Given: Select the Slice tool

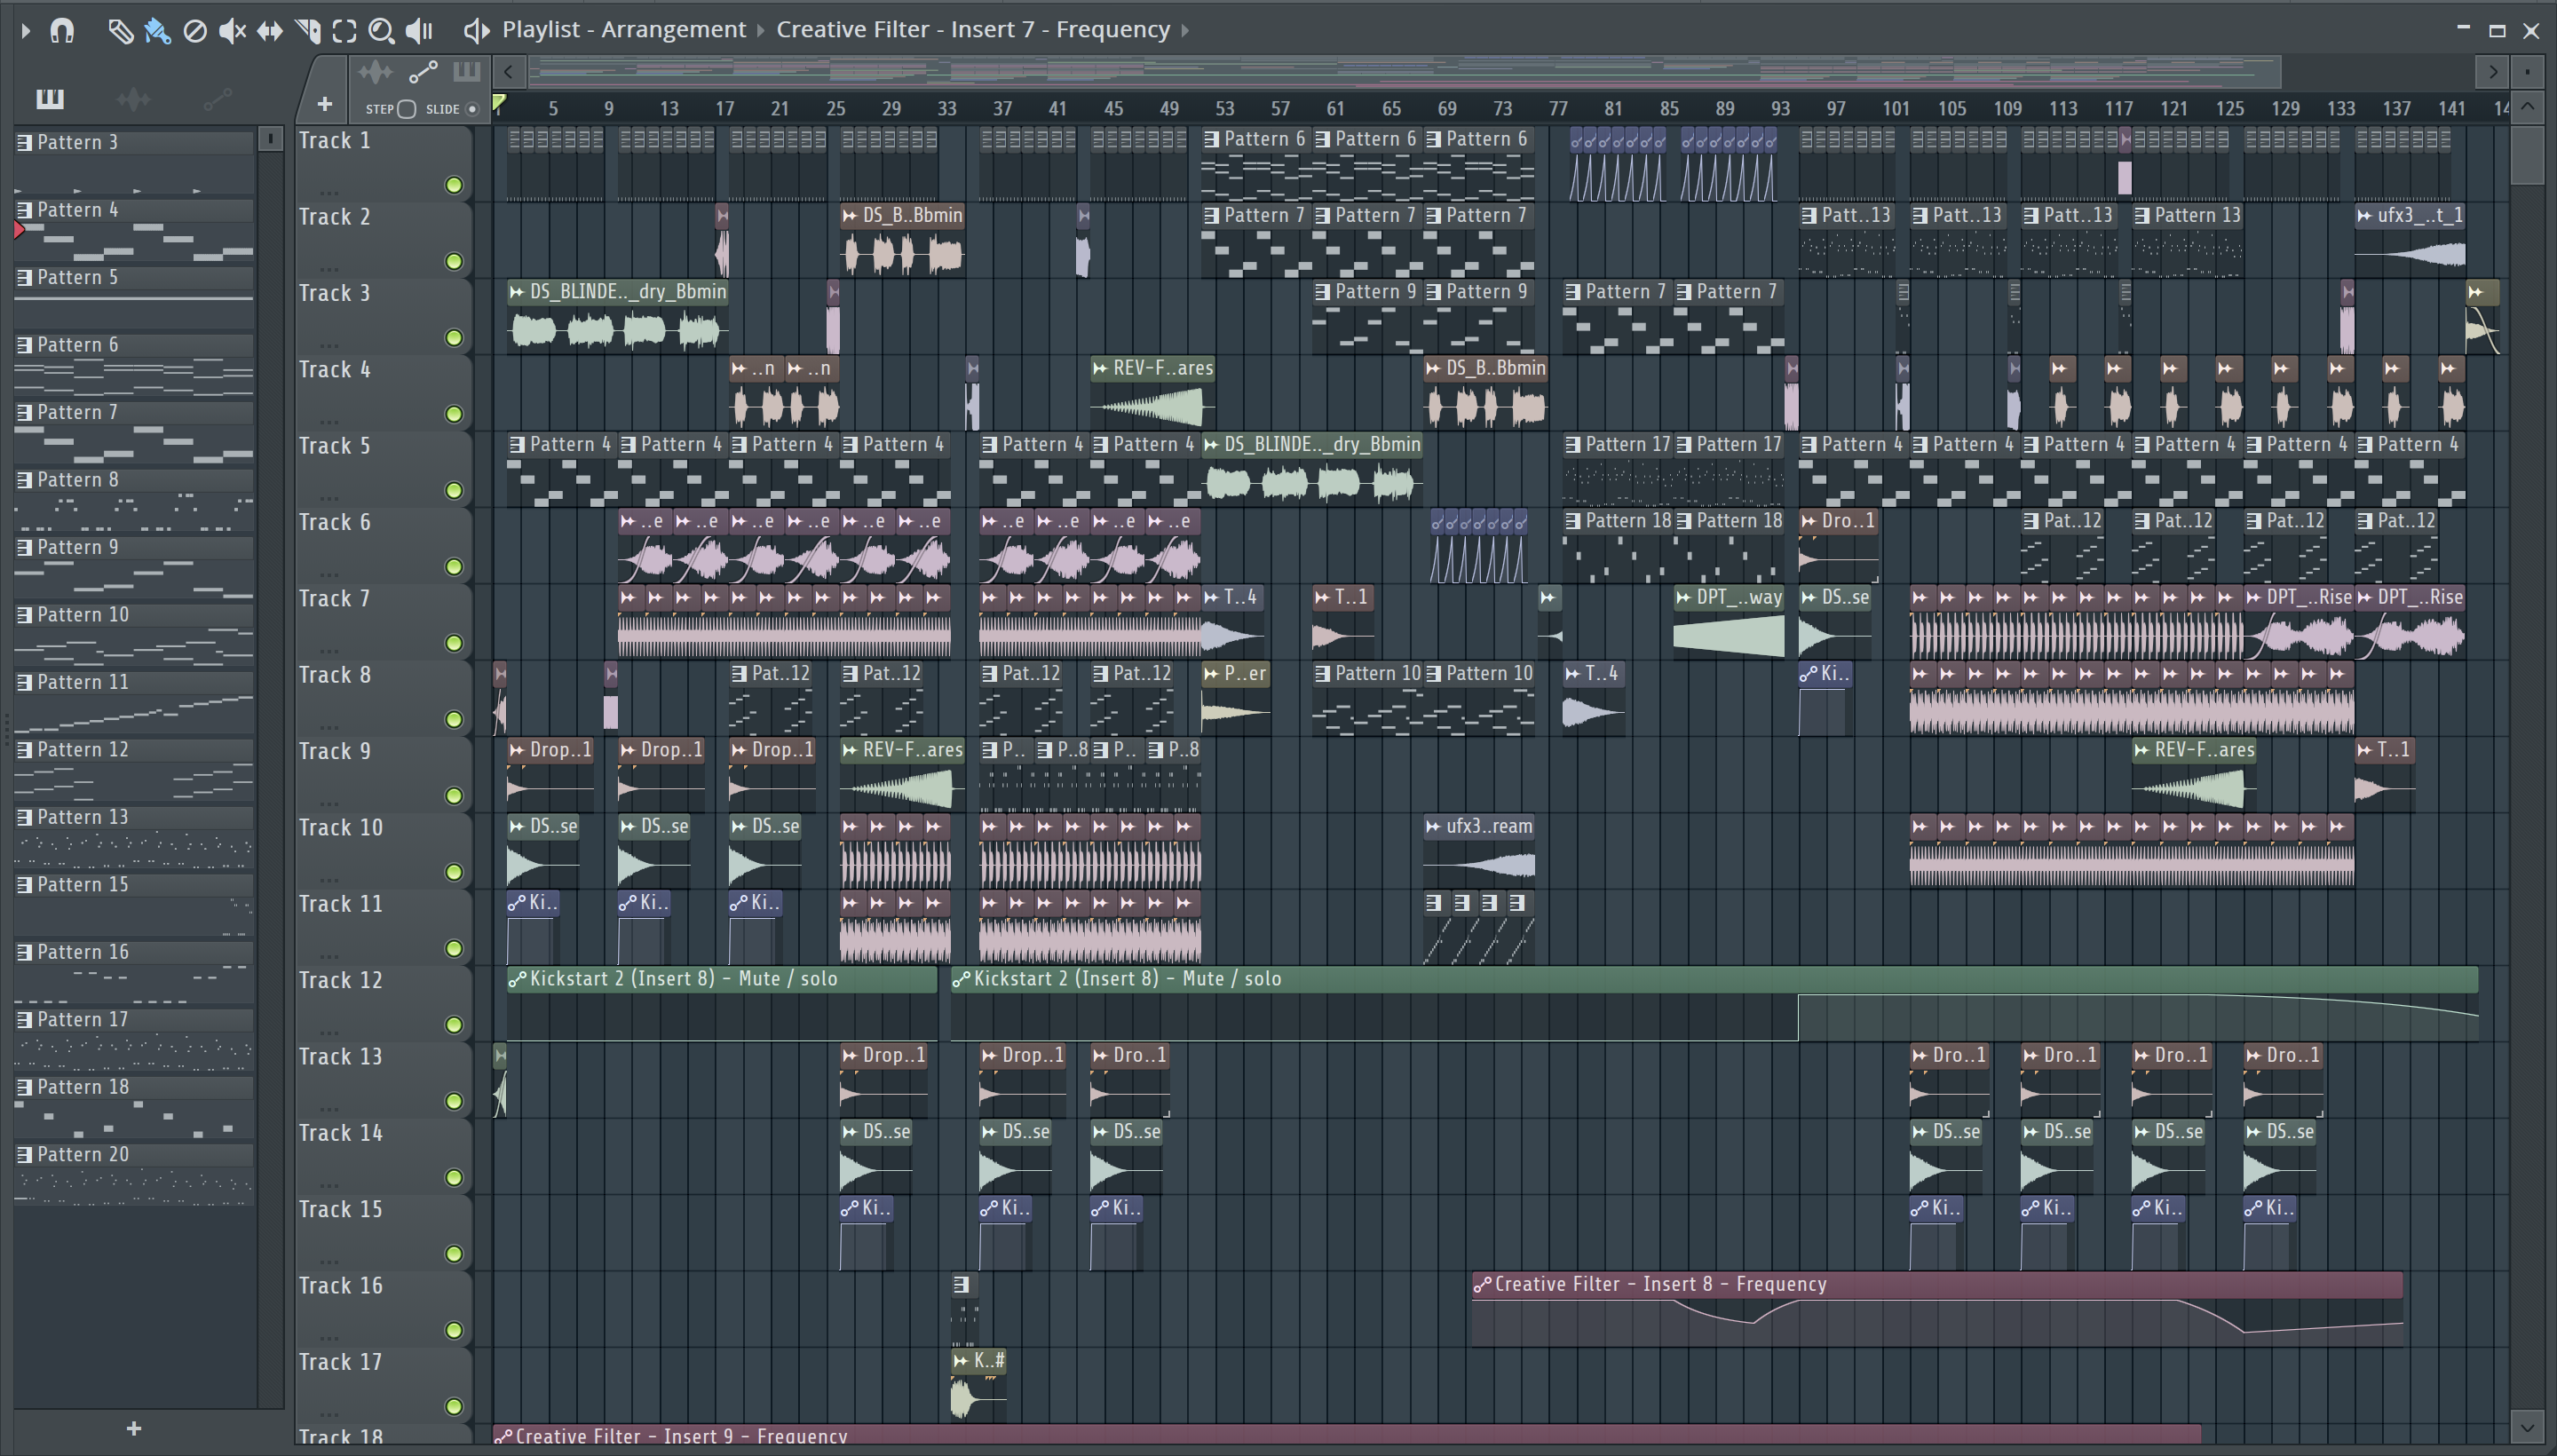Looking at the screenshot, I should click(x=308, y=31).
